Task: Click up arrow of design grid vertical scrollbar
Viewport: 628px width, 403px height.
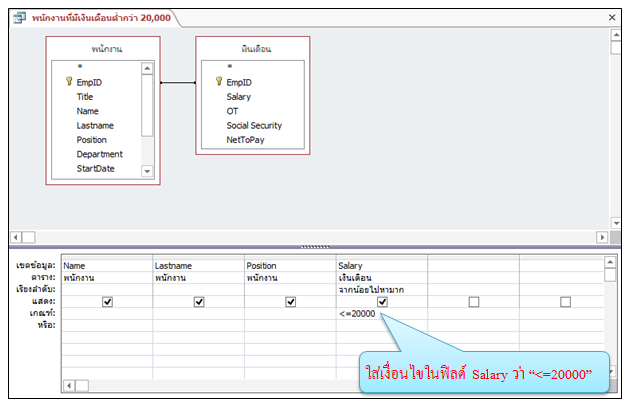Action: coord(610,262)
